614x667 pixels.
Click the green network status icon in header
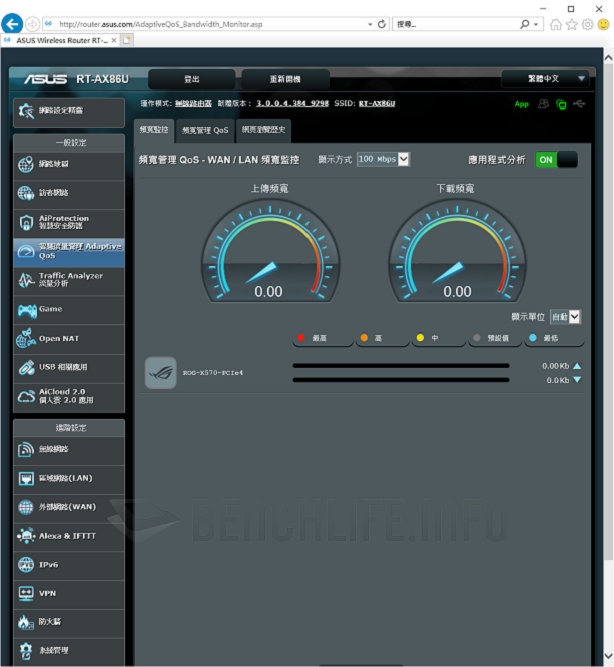pyautogui.click(x=561, y=104)
